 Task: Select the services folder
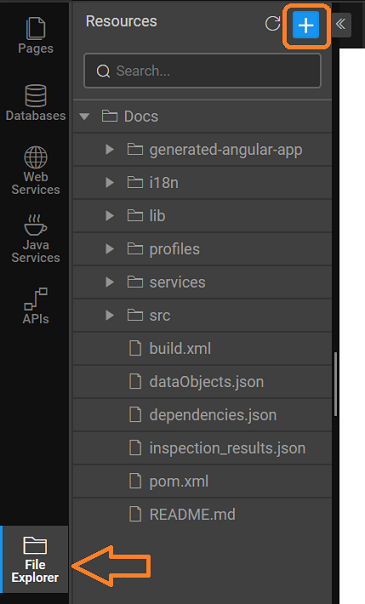tap(202, 282)
